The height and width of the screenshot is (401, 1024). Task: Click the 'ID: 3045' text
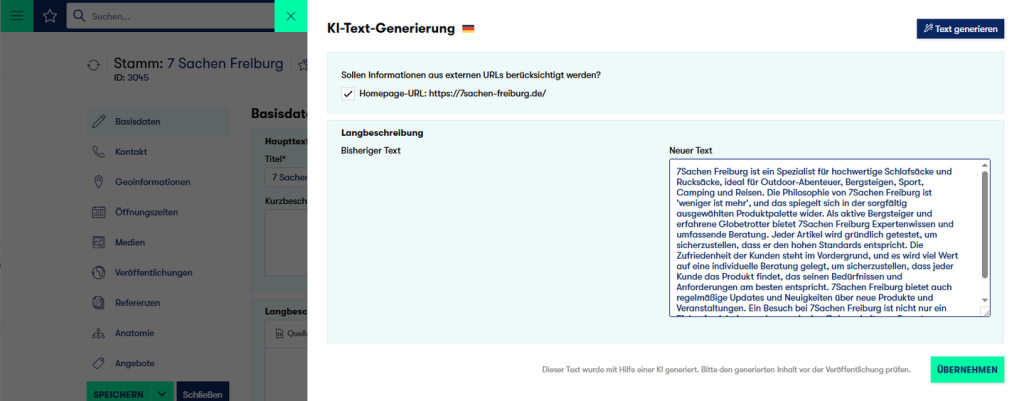pos(131,77)
